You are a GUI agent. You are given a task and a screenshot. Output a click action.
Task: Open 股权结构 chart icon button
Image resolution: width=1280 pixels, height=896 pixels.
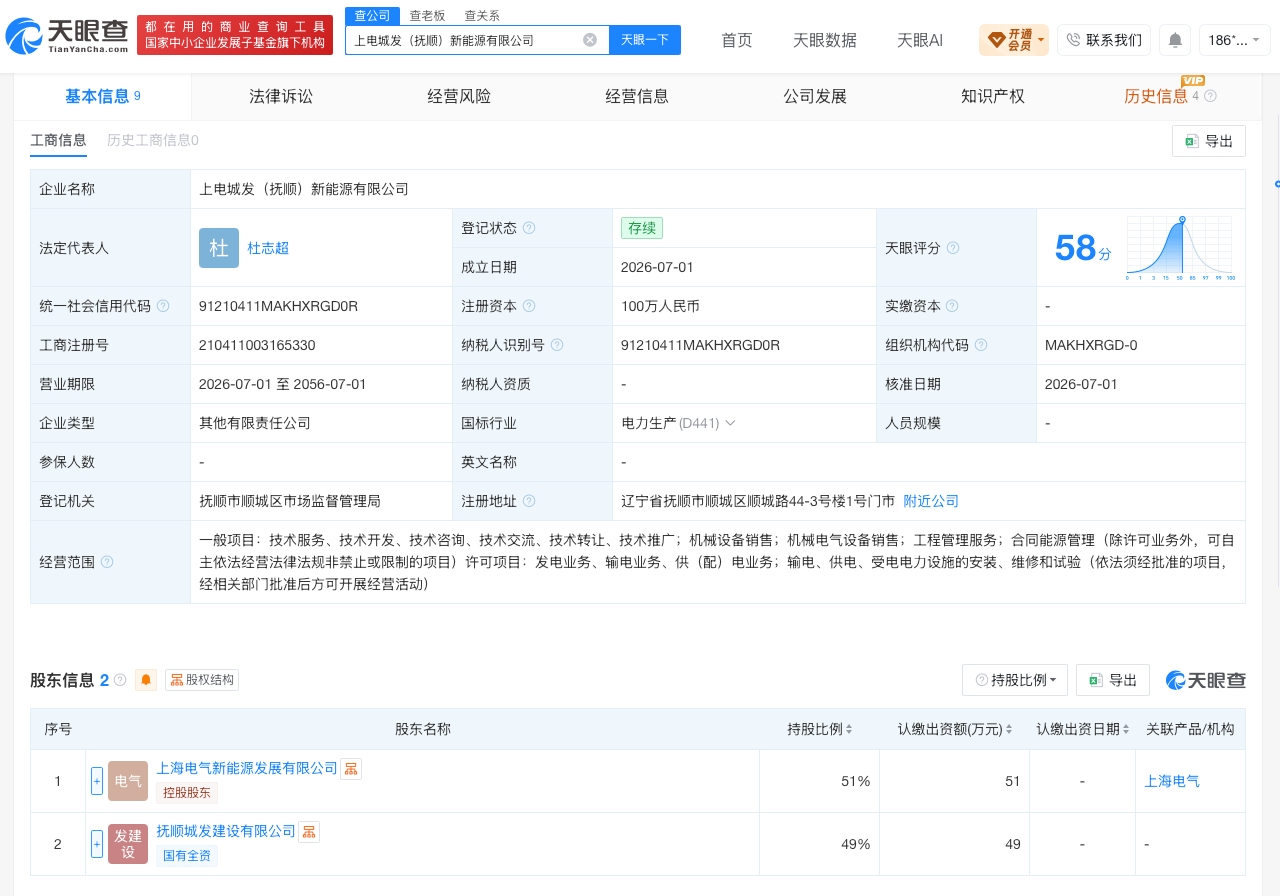coord(202,680)
